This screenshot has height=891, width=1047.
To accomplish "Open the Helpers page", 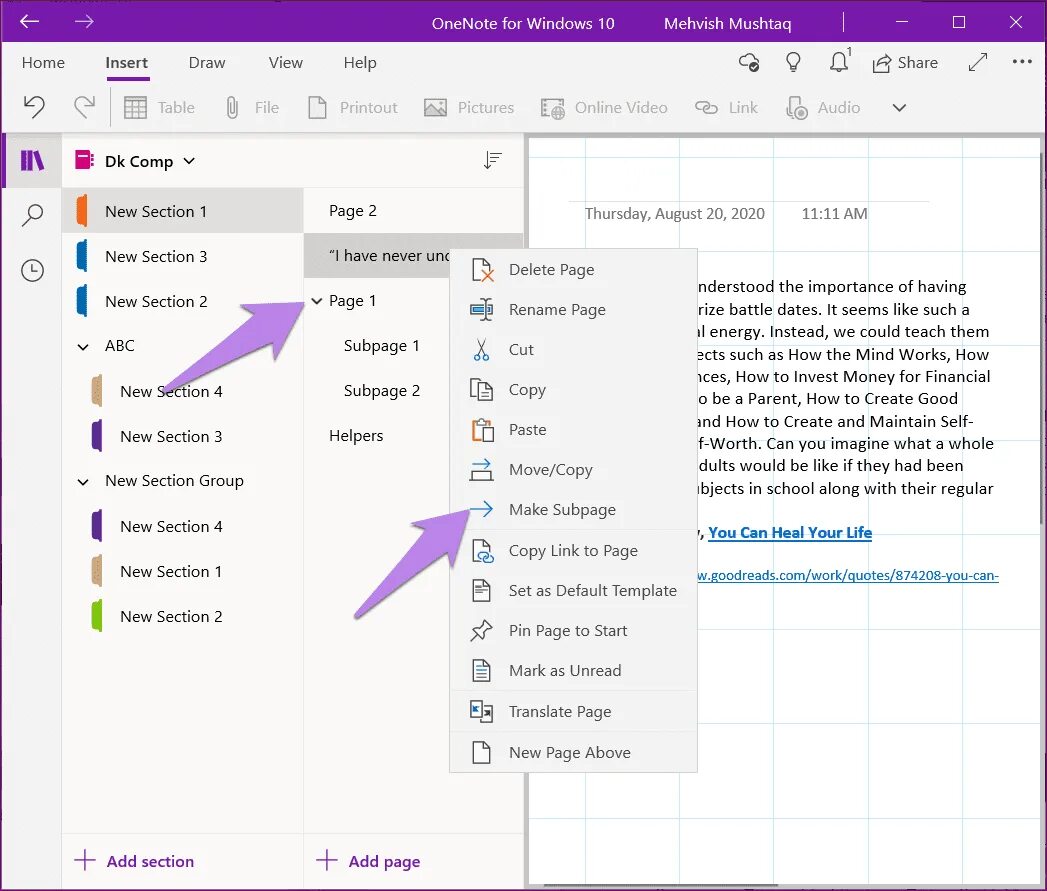I will pyautogui.click(x=356, y=435).
